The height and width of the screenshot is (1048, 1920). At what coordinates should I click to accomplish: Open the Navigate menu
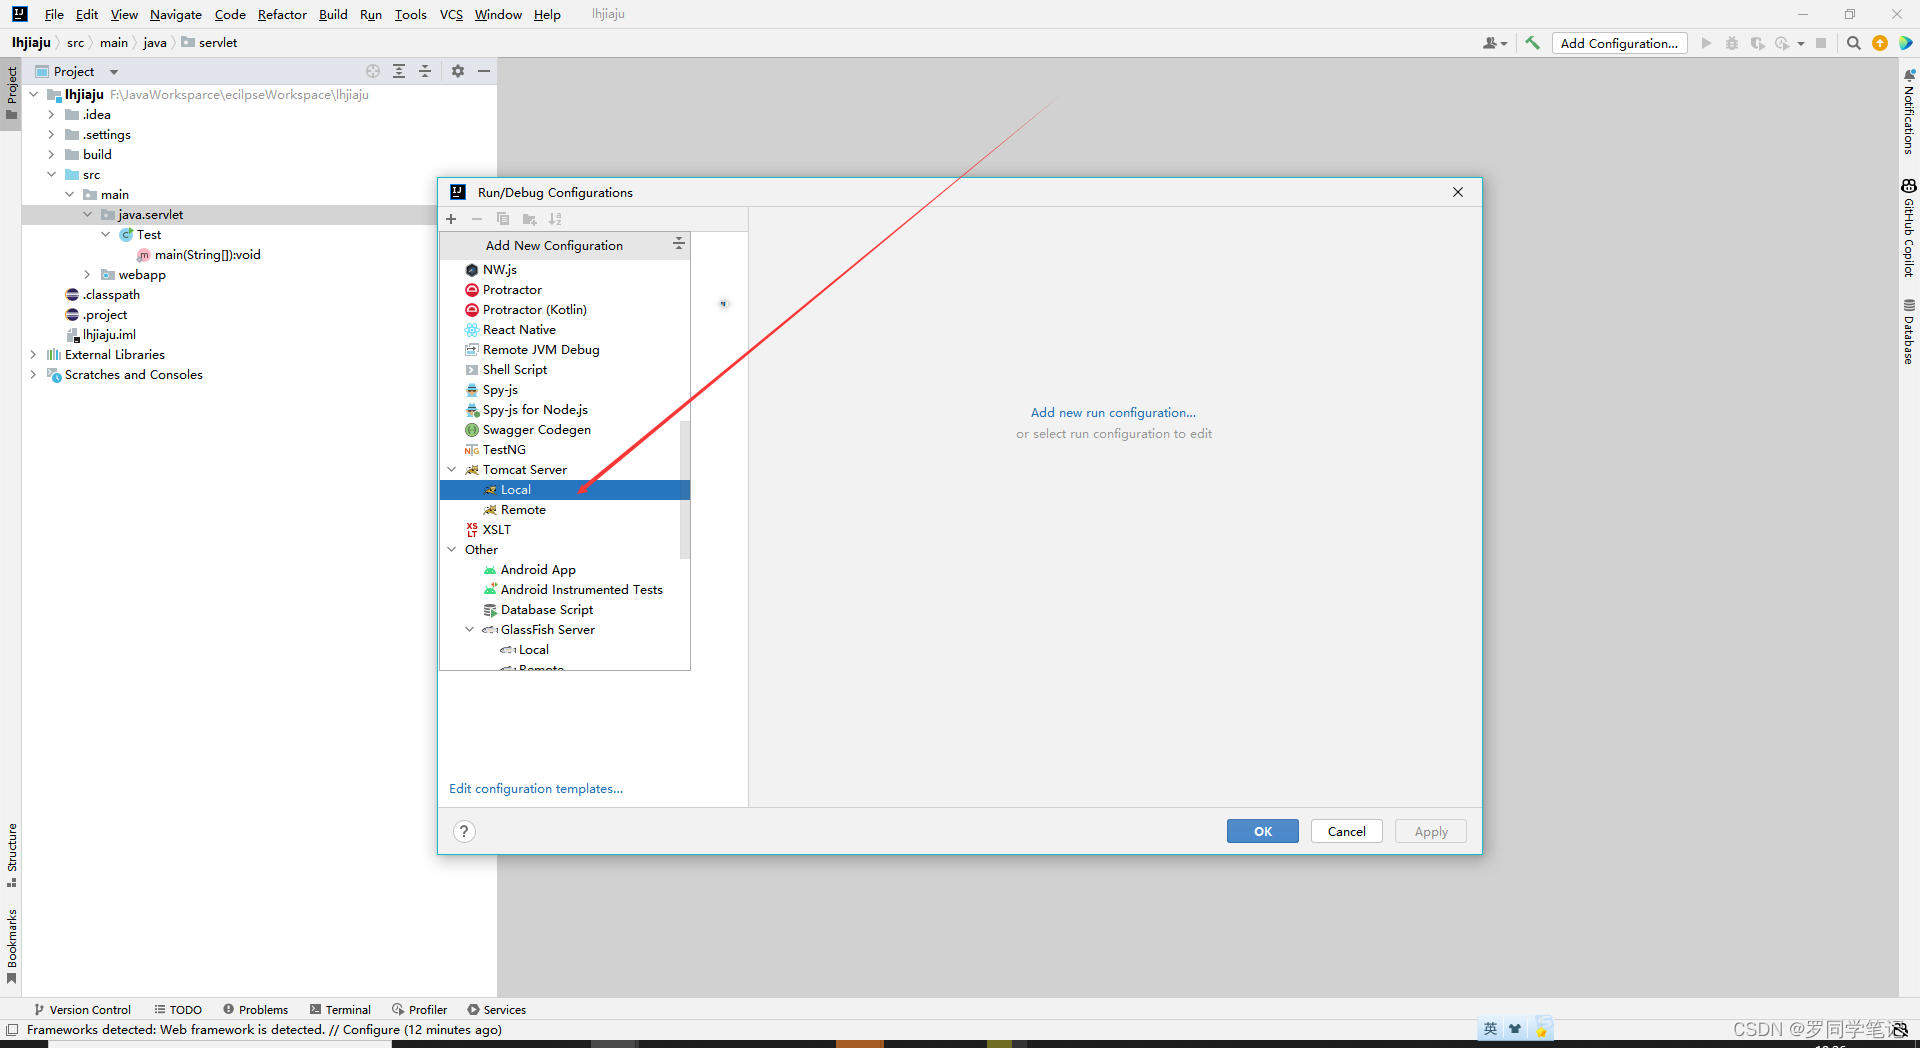176,14
